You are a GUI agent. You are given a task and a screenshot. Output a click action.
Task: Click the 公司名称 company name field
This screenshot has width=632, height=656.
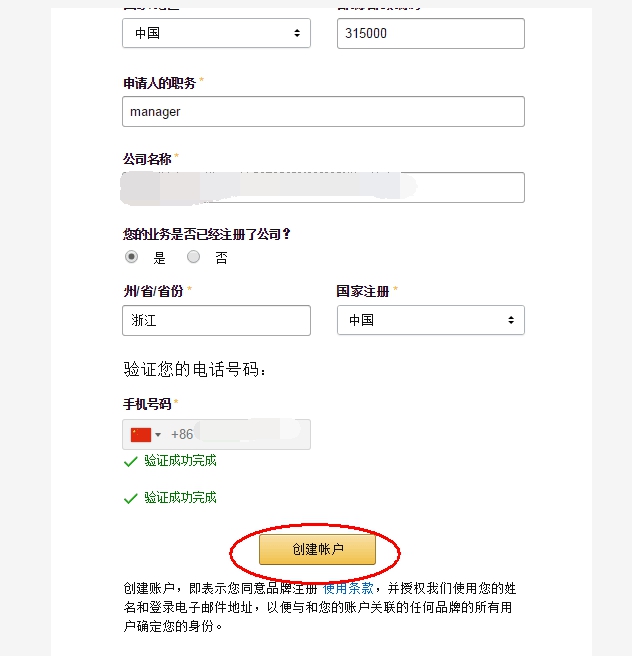(x=323, y=187)
